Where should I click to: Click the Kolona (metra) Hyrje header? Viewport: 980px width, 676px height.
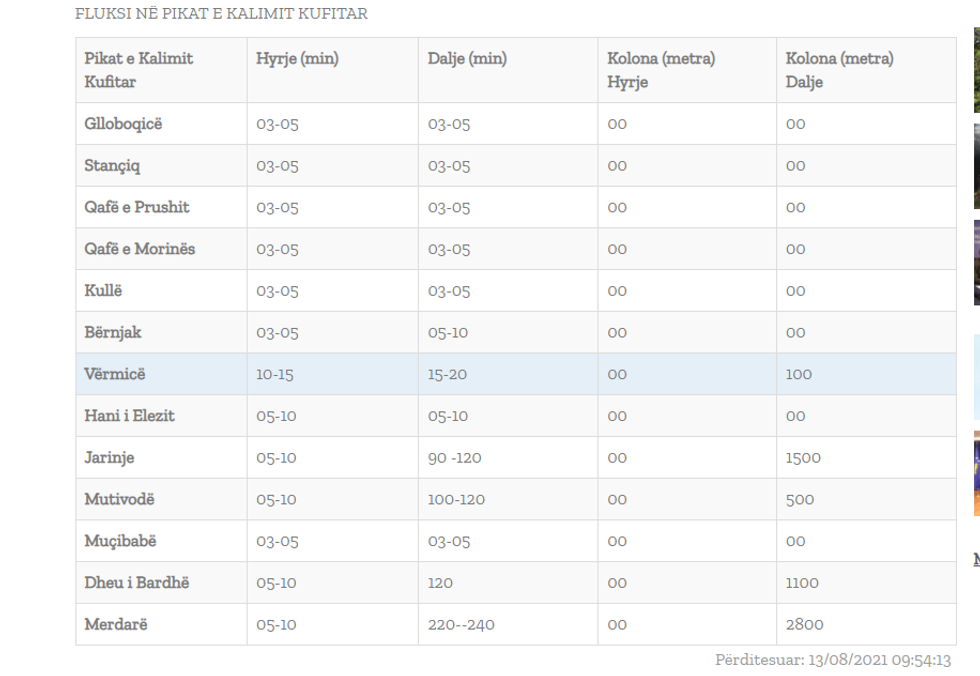[x=661, y=70]
